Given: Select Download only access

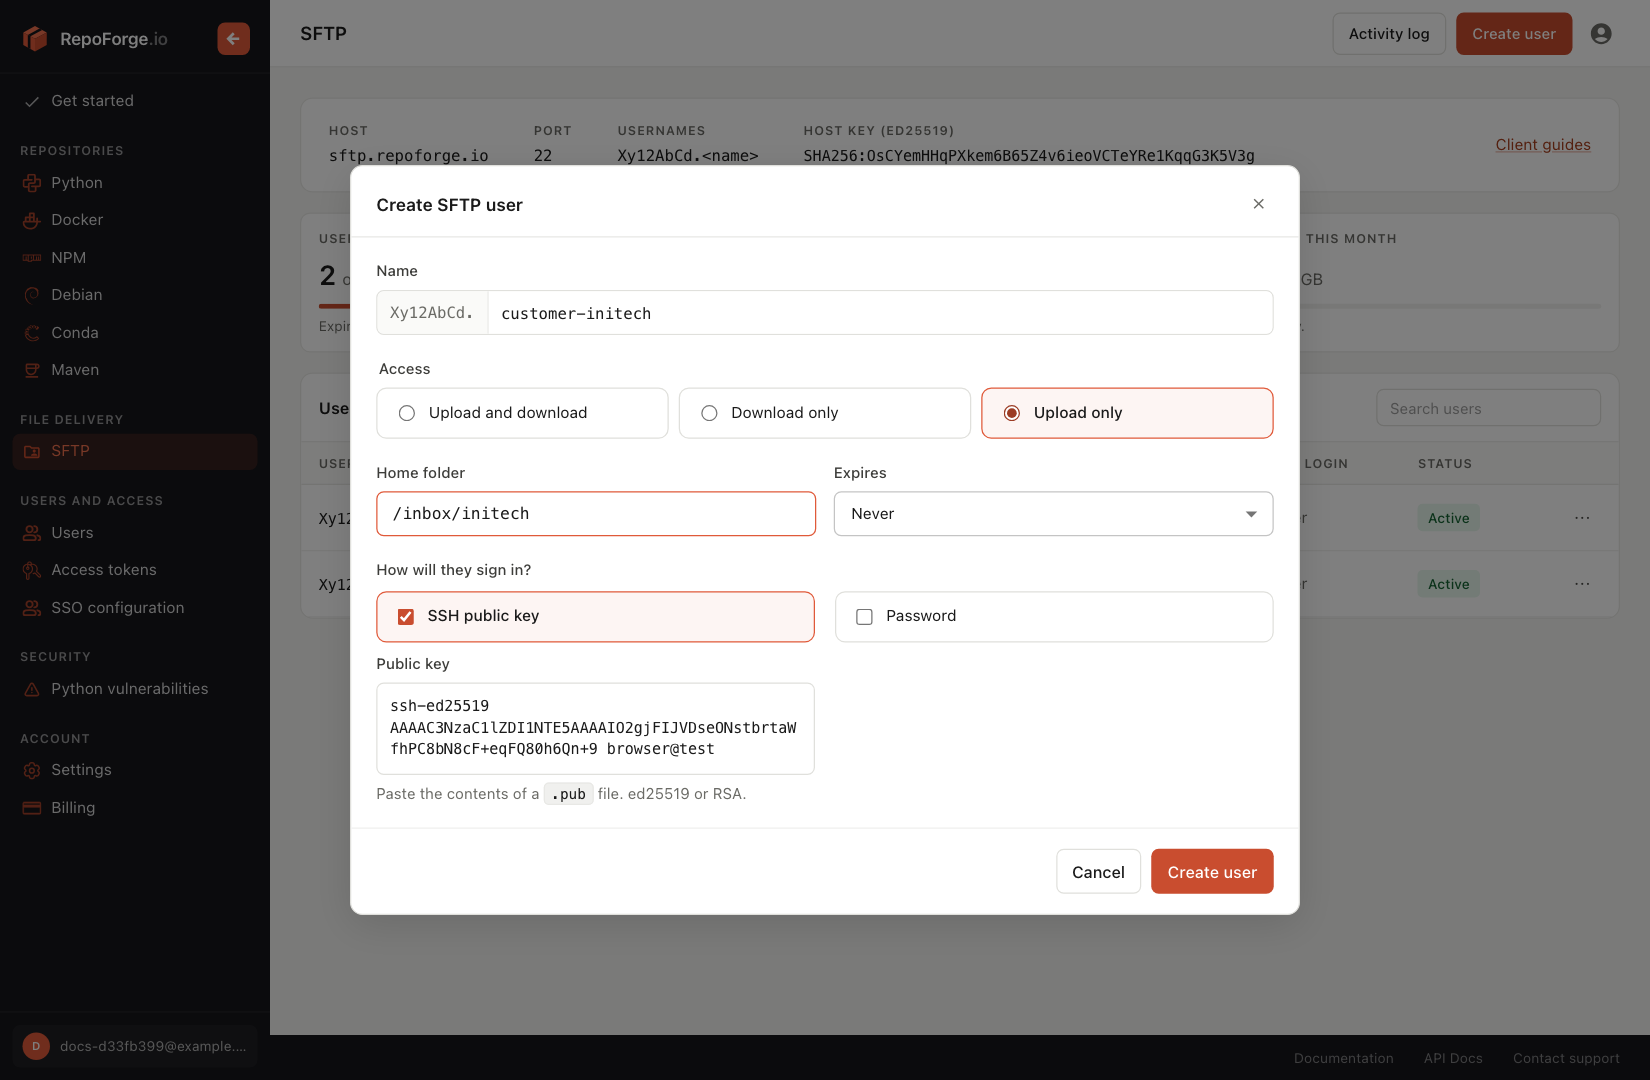Looking at the screenshot, I should (x=825, y=413).
